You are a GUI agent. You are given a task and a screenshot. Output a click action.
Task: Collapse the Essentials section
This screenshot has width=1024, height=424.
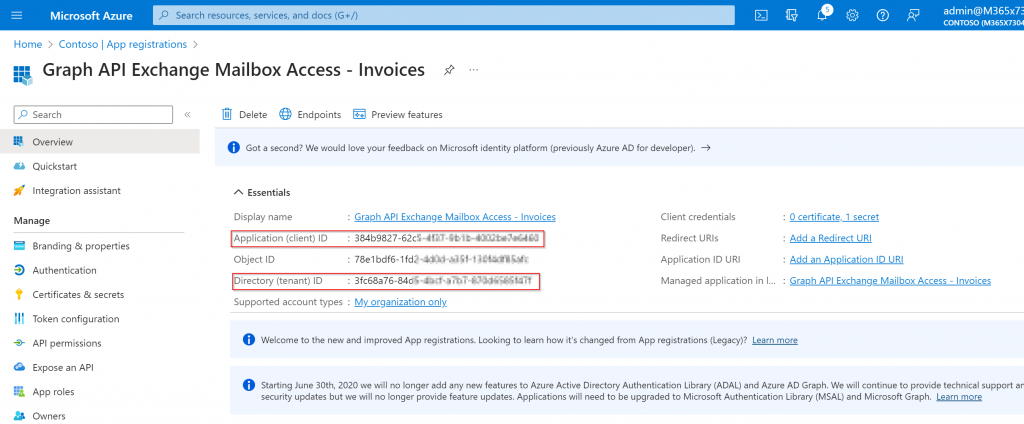pyautogui.click(x=238, y=192)
